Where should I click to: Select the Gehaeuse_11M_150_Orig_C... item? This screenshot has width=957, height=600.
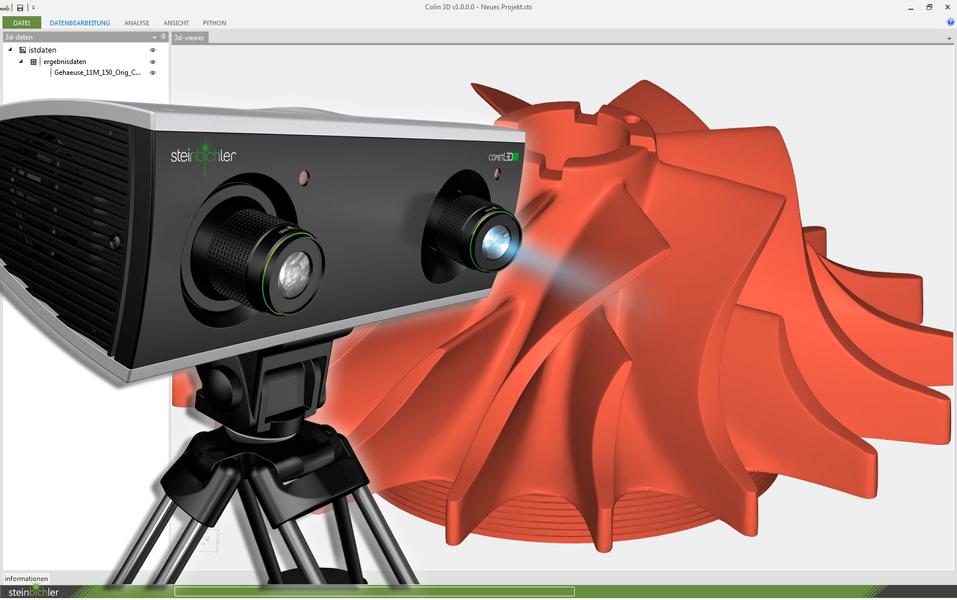[x=98, y=73]
